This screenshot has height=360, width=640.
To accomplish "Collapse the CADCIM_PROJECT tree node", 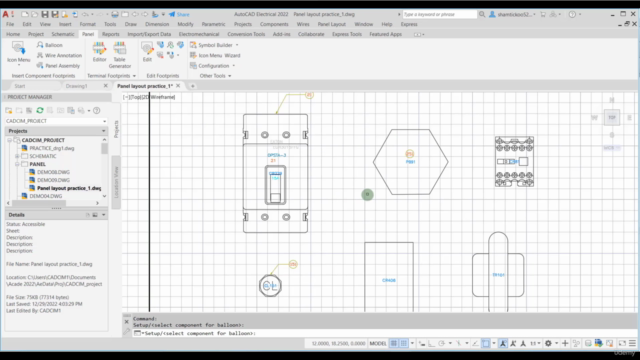I will click(9, 140).
